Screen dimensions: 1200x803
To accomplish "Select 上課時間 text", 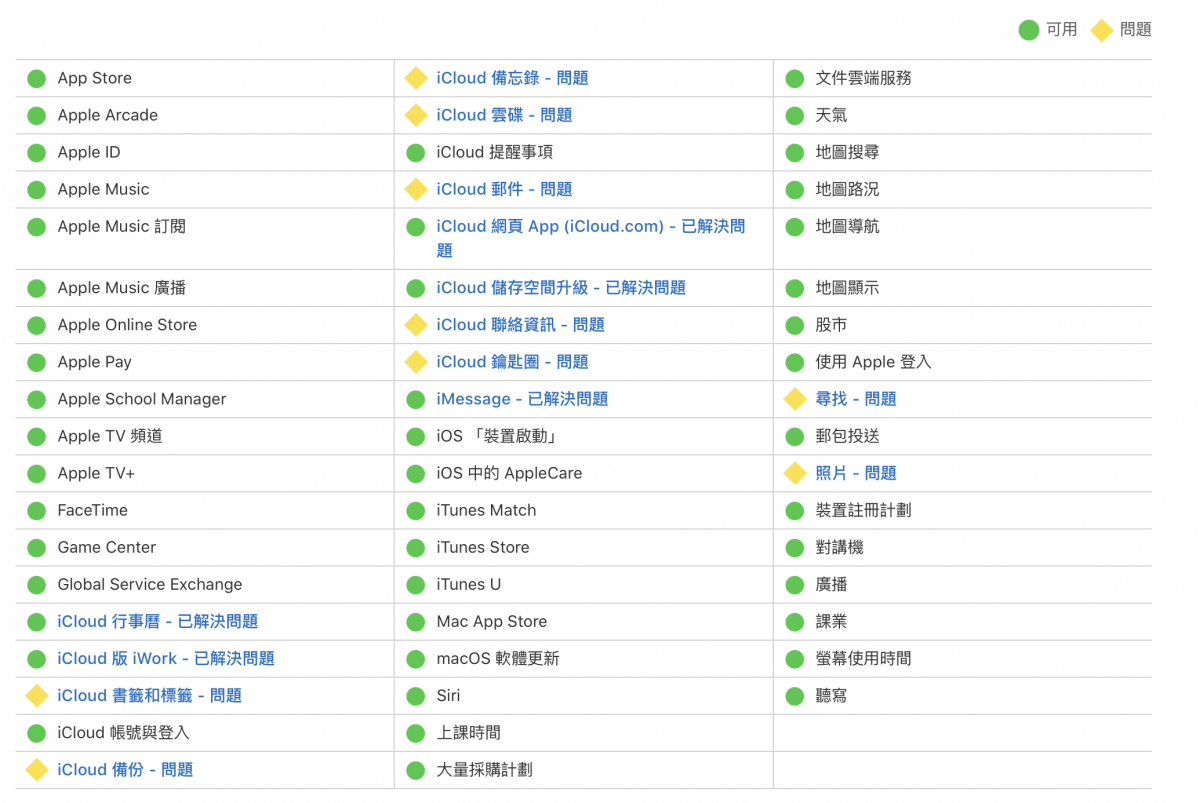I will coord(468,732).
